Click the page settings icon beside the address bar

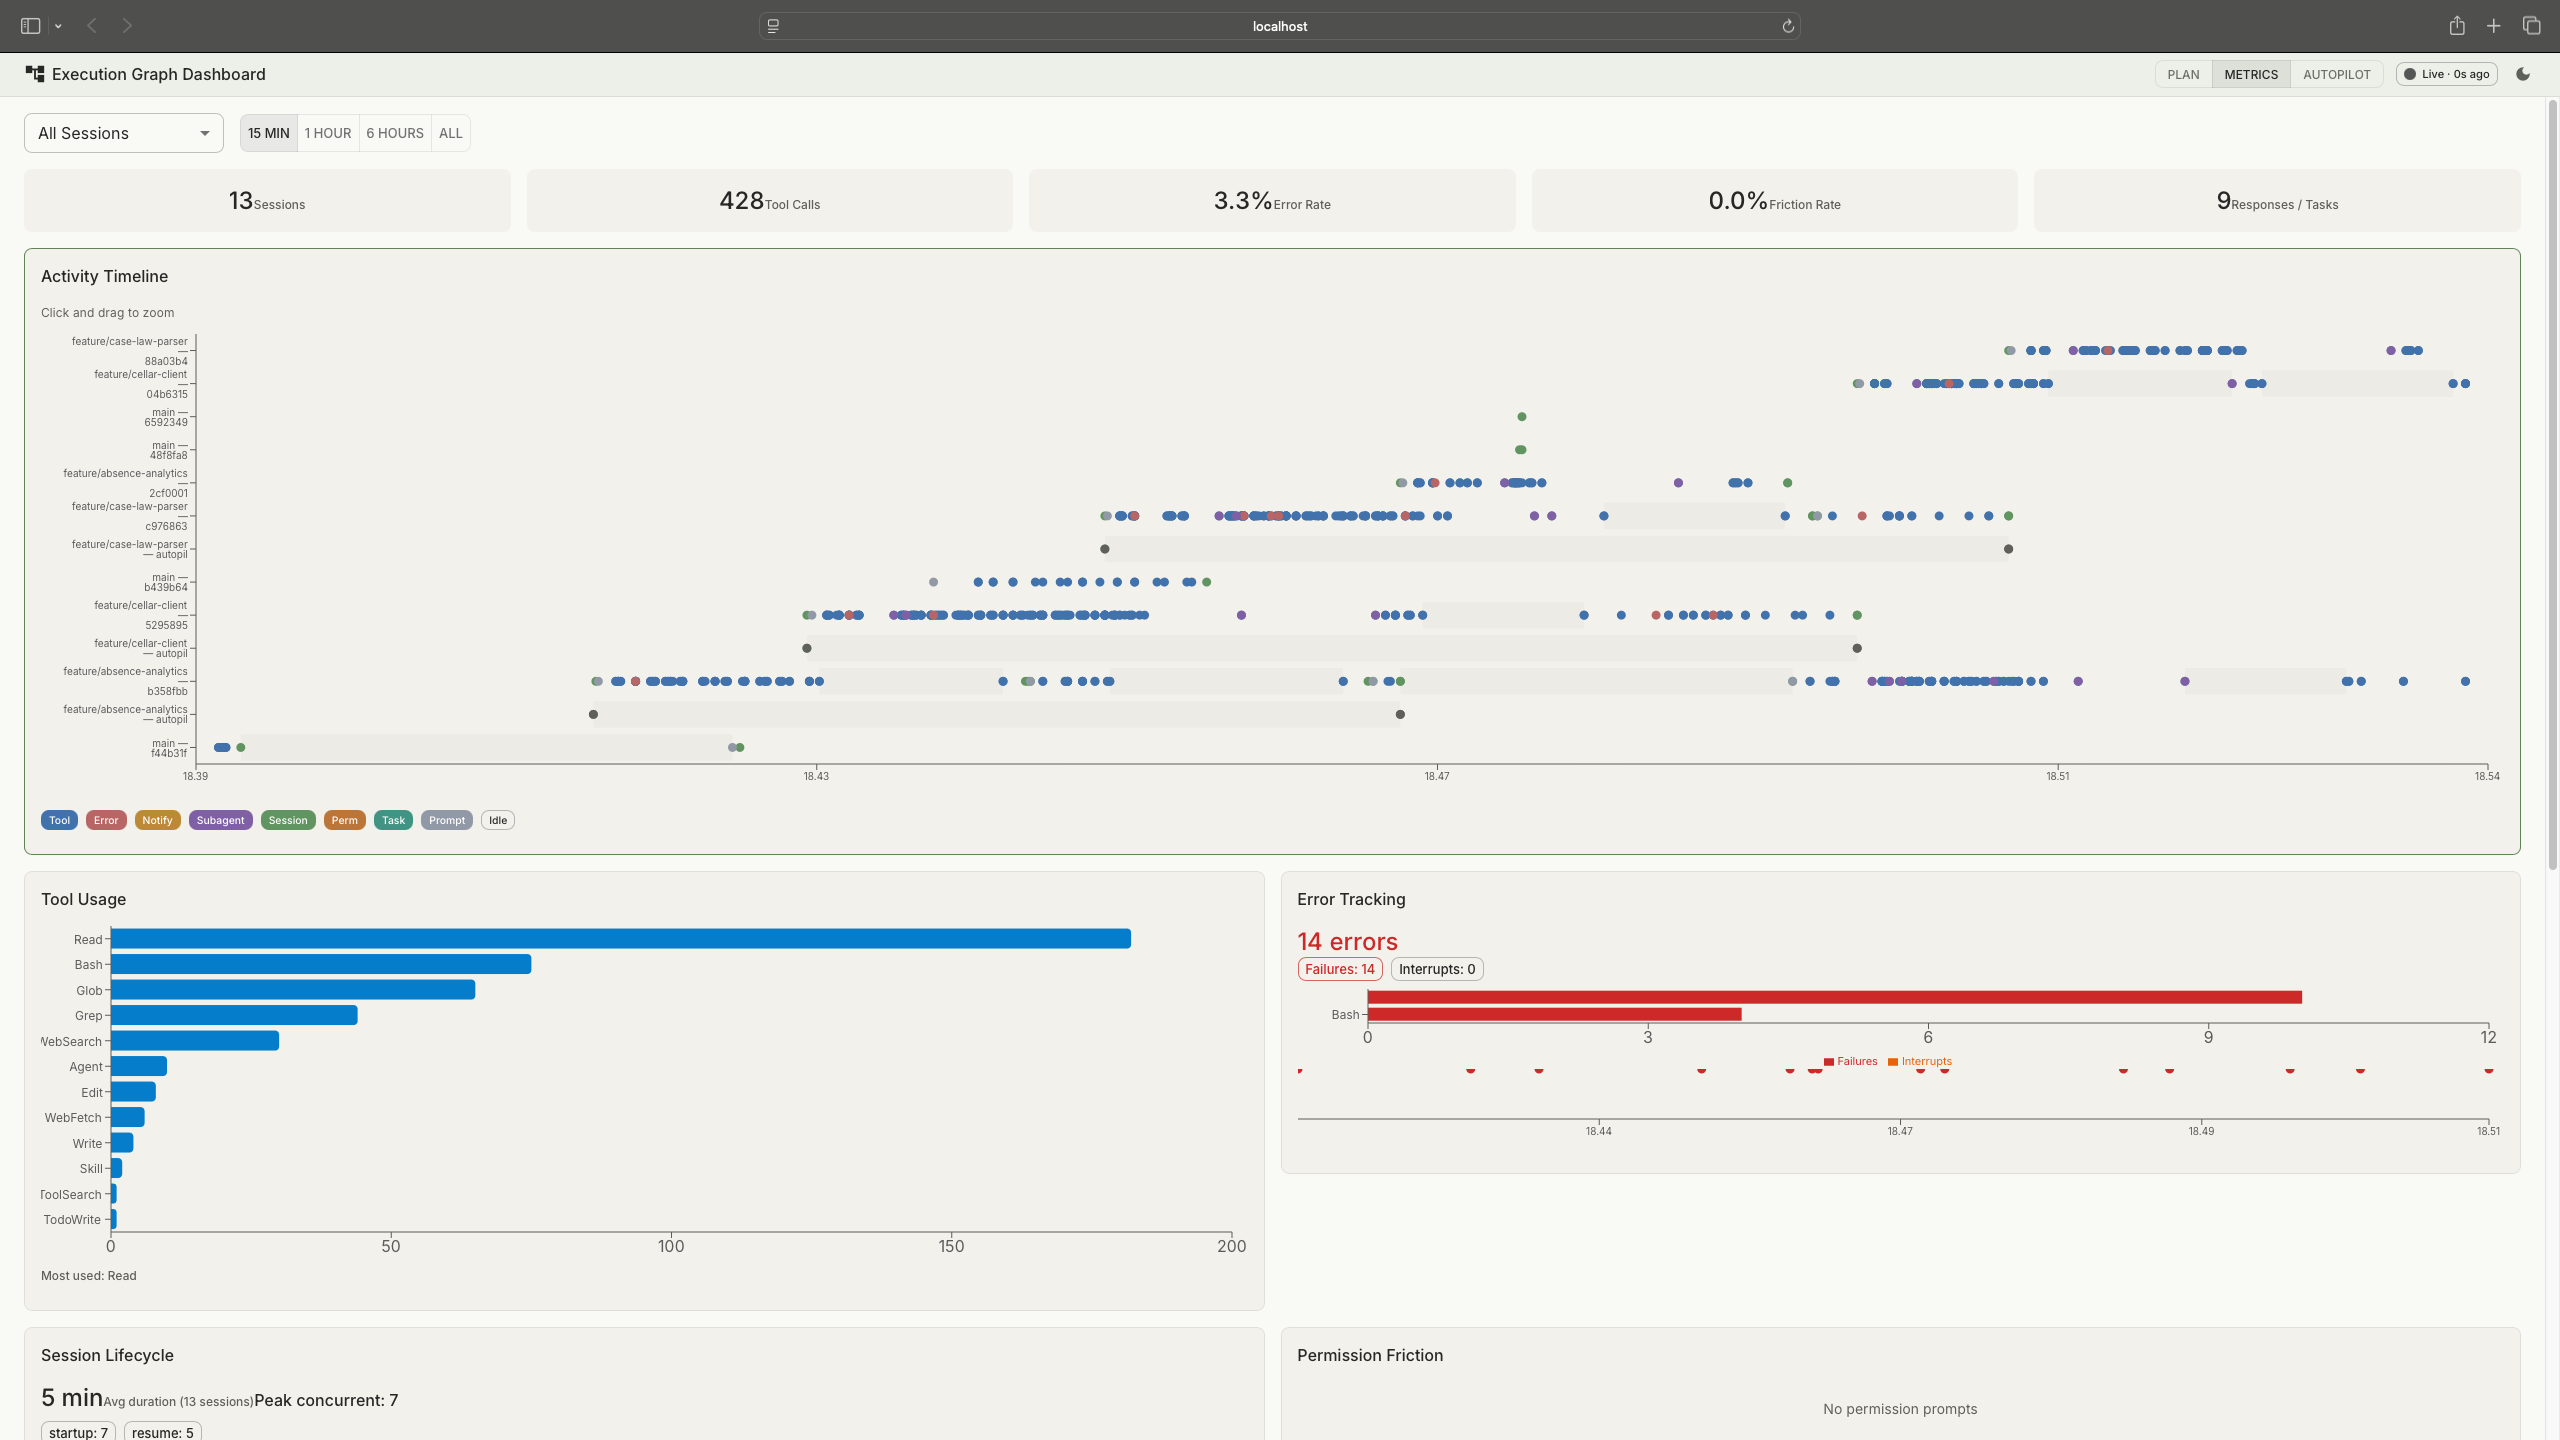772,26
